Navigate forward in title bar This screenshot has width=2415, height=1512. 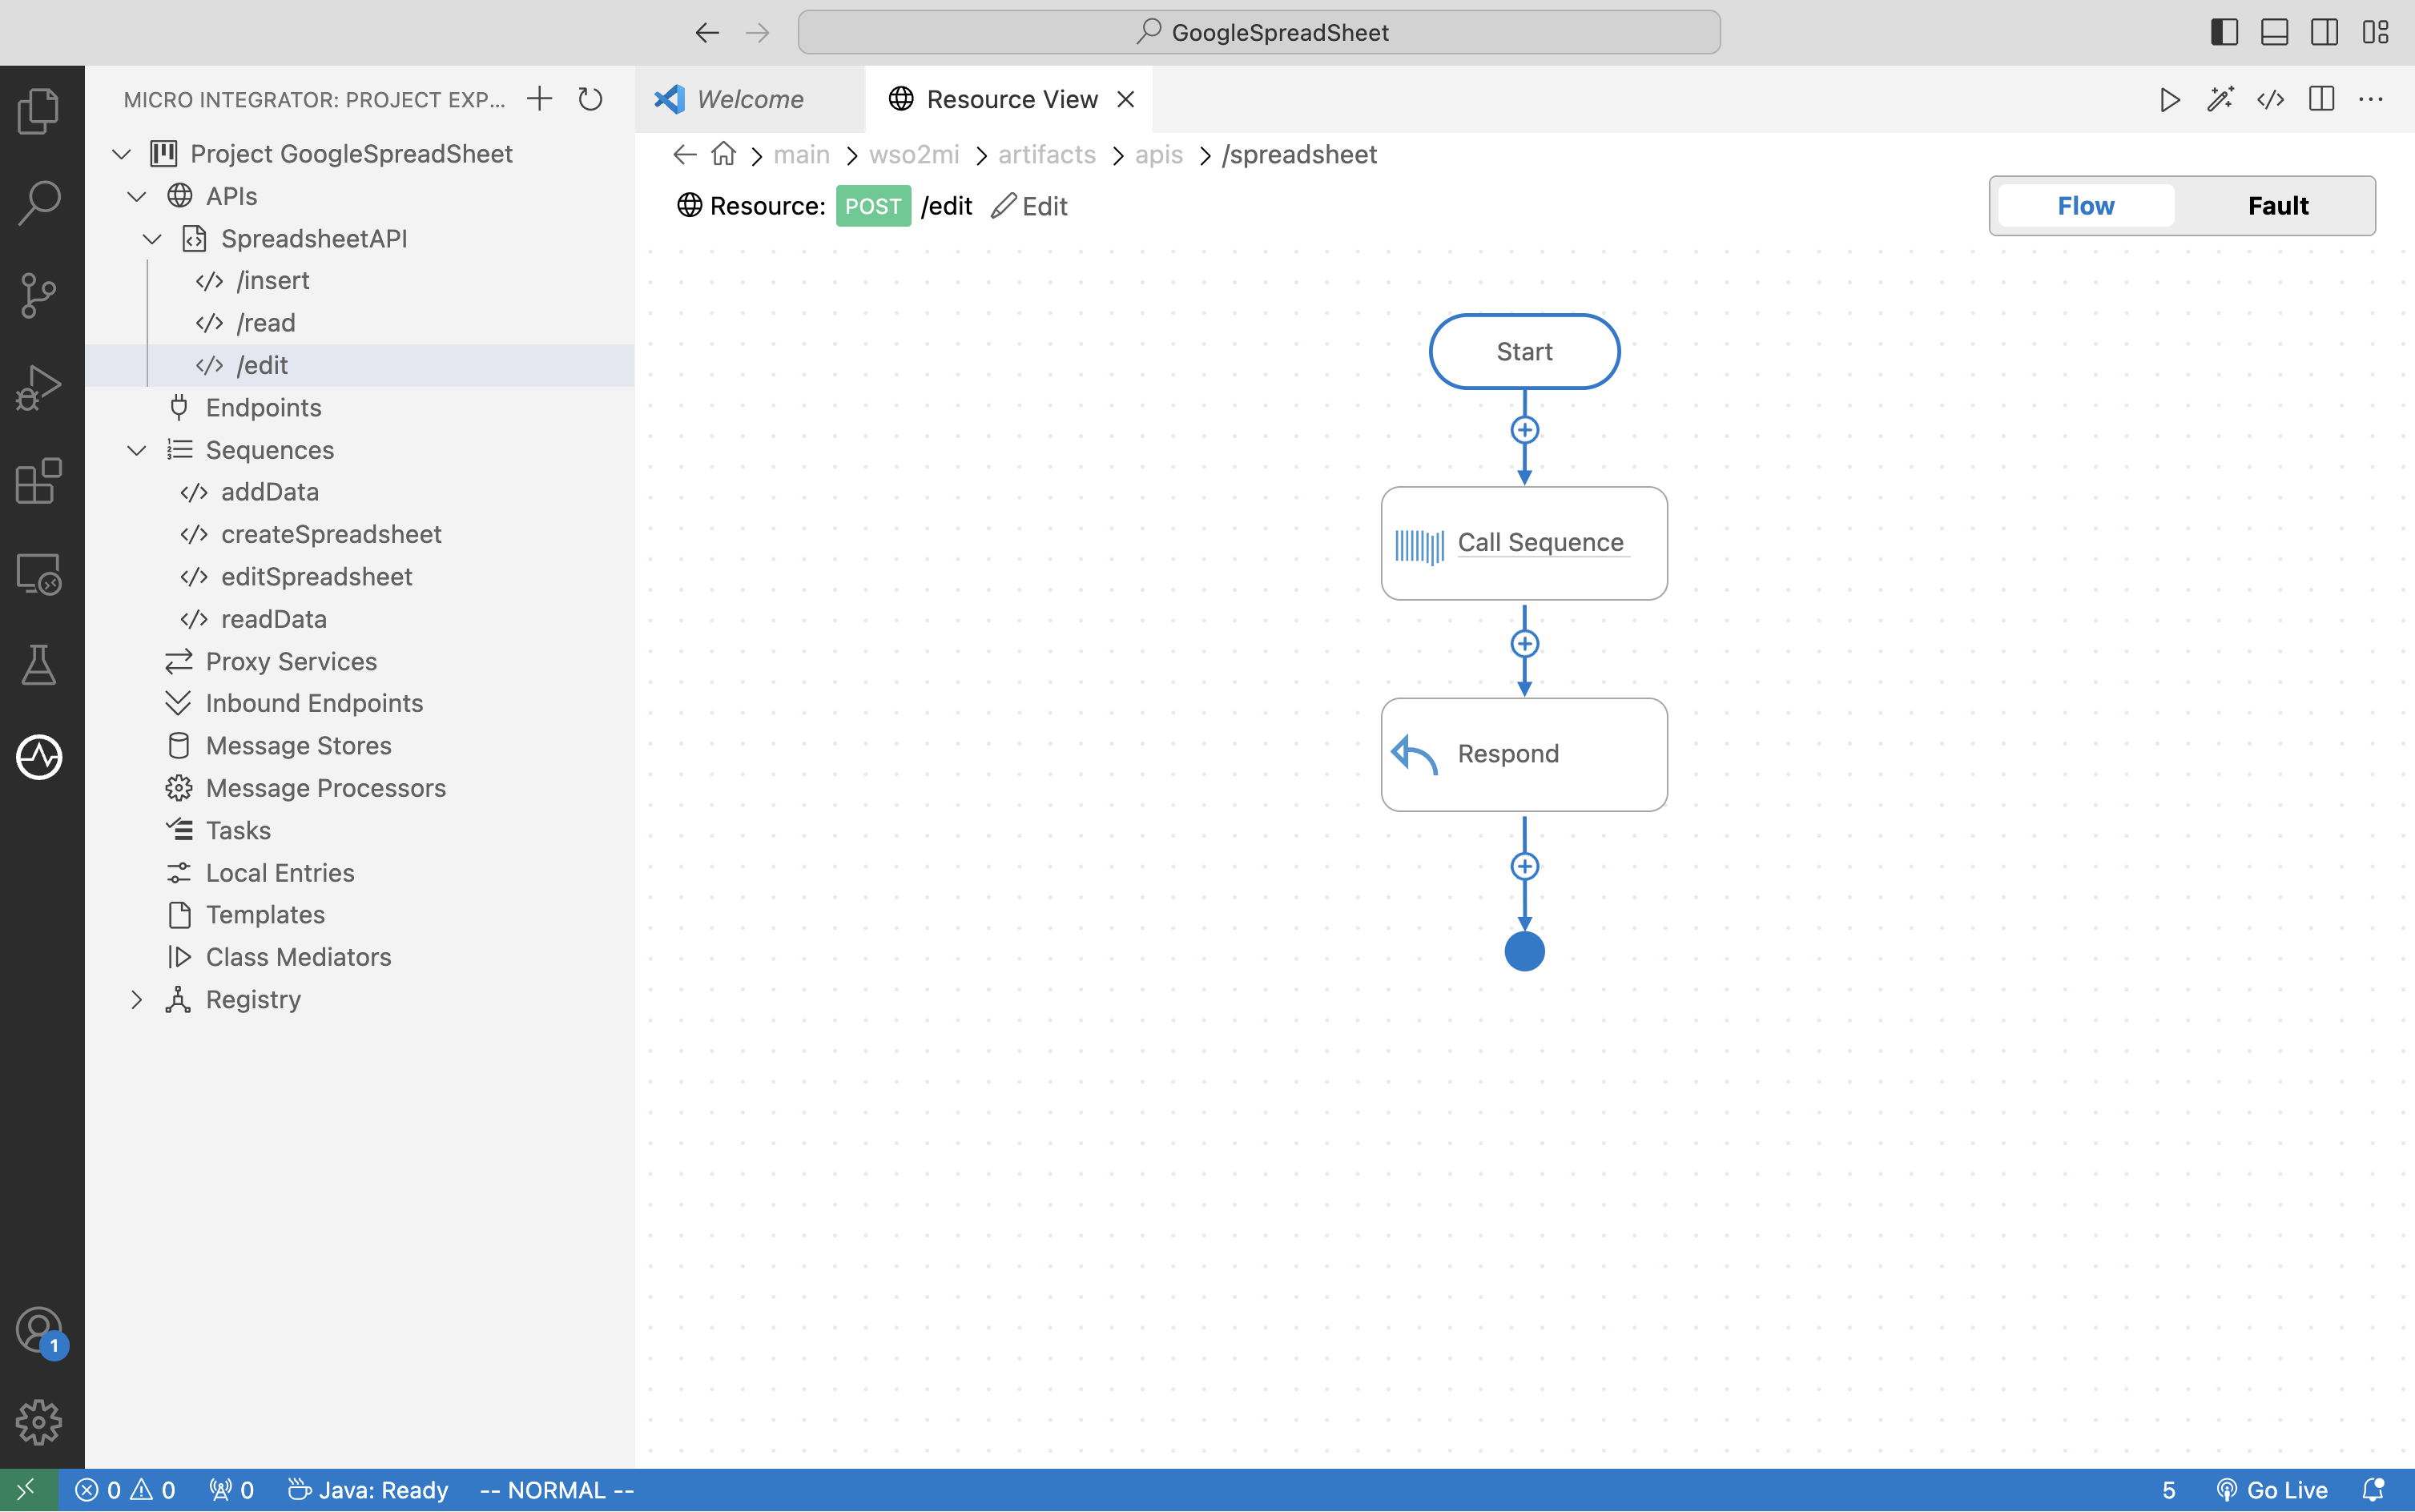coord(758,33)
